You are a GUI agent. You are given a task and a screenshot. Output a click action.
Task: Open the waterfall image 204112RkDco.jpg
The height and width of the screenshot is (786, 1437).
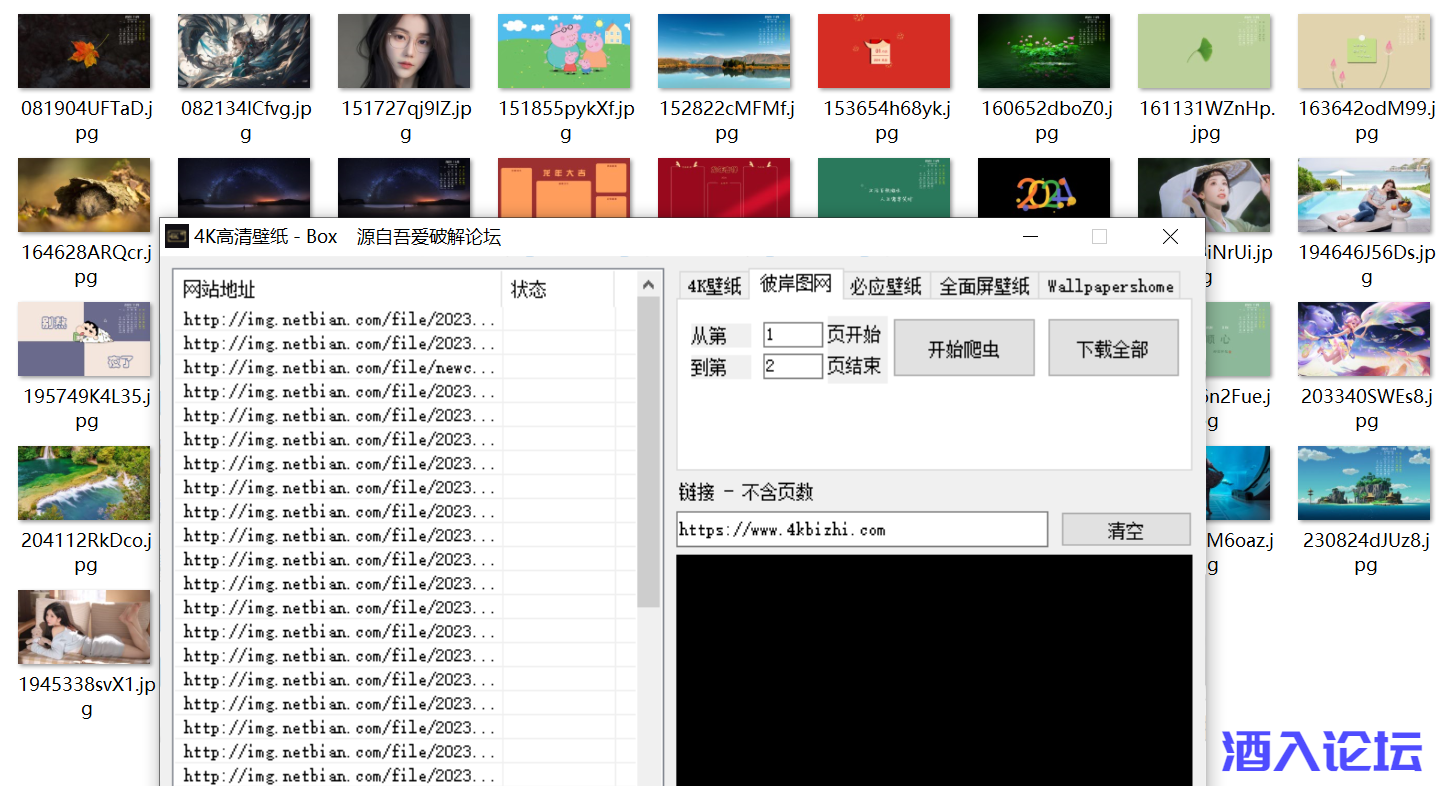[x=84, y=483]
